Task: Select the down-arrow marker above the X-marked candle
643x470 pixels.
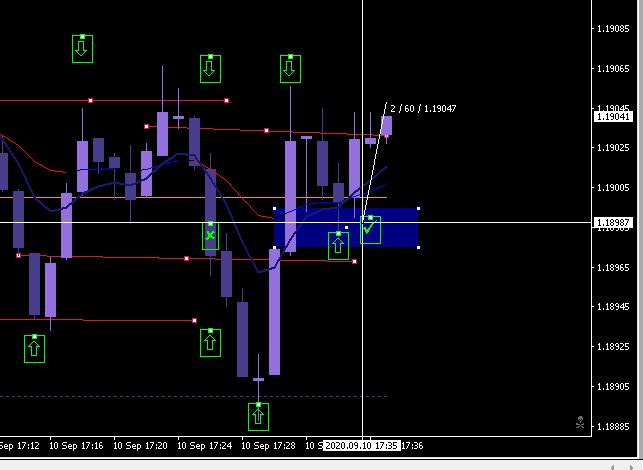Action: tap(210, 68)
